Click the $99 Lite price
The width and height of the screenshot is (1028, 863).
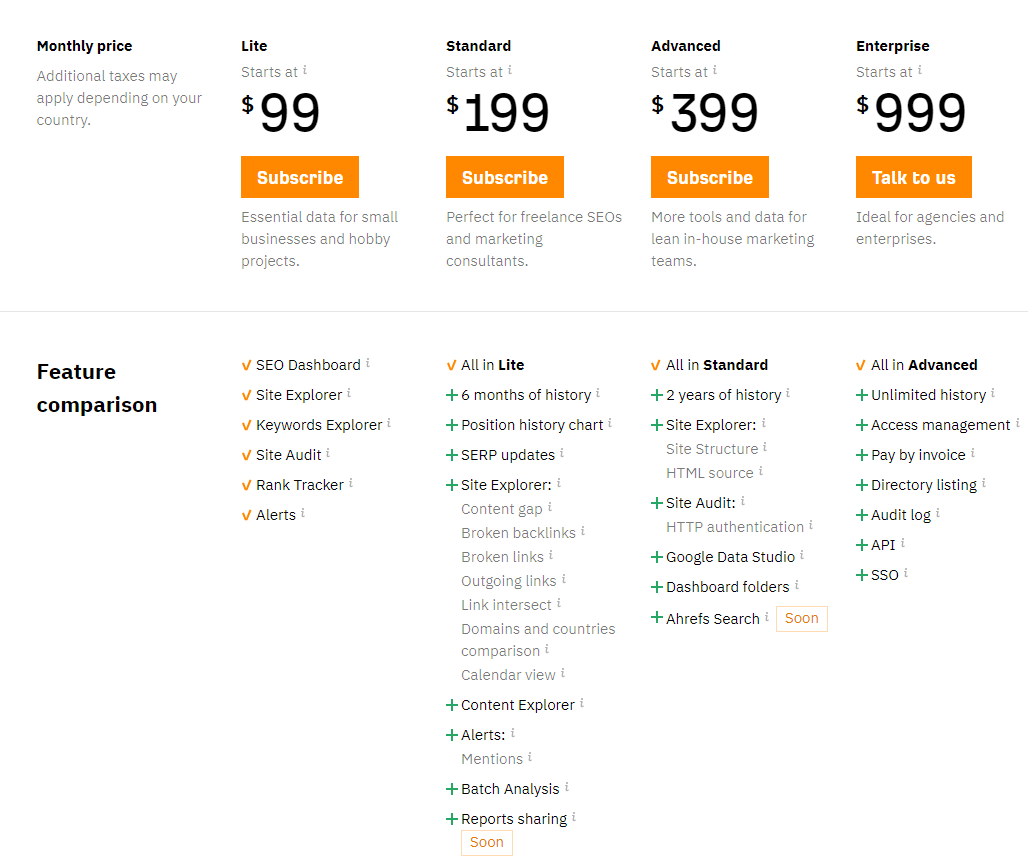pyautogui.click(x=281, y=113)
